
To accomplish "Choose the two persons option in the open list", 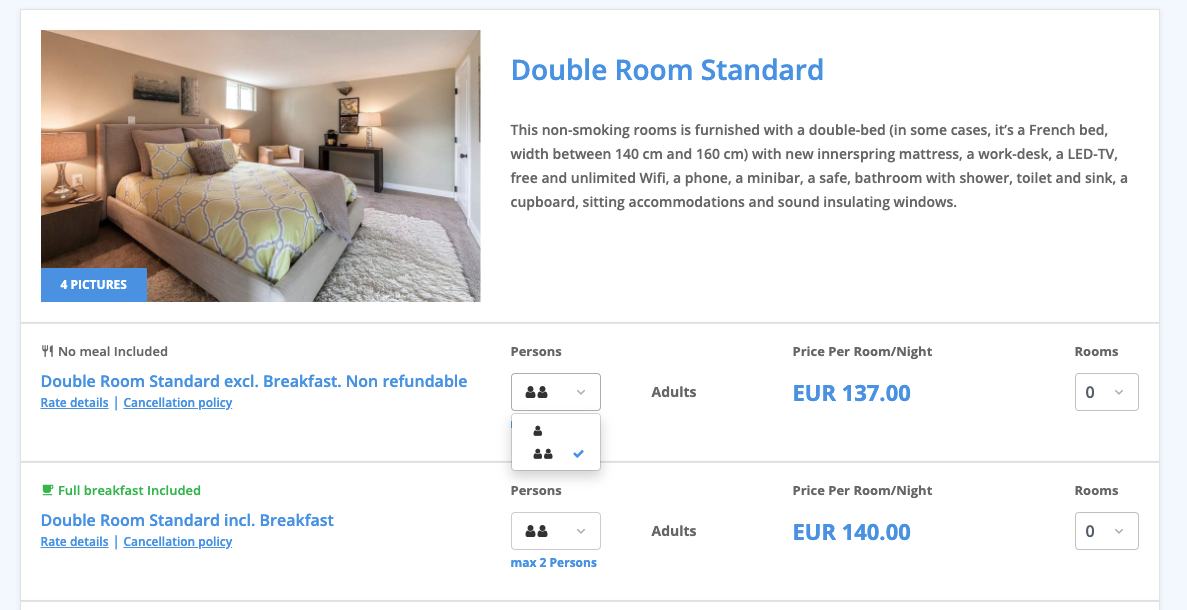I will pyautogui.click(x=543, y=454).
